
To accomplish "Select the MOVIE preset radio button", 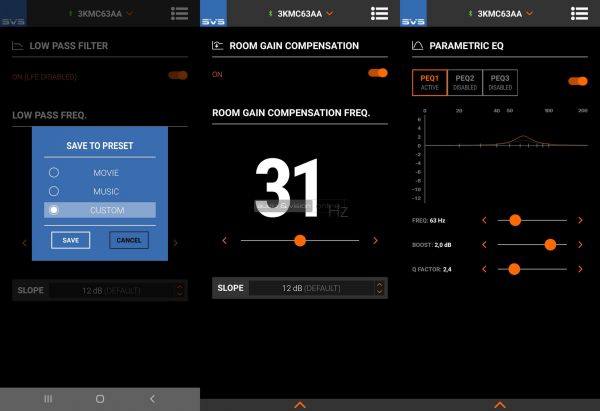I will tap(54, 172).
